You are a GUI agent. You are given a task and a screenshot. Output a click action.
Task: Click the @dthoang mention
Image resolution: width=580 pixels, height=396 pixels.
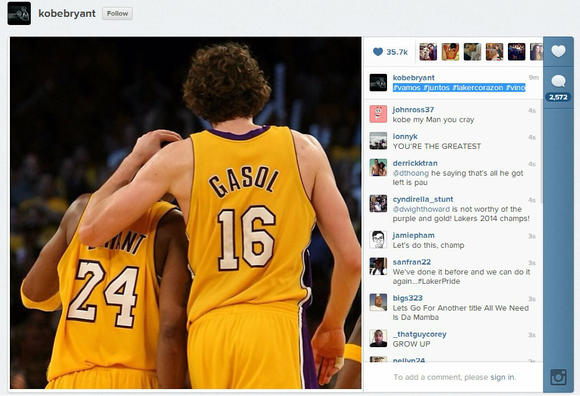tap(411, 173)
